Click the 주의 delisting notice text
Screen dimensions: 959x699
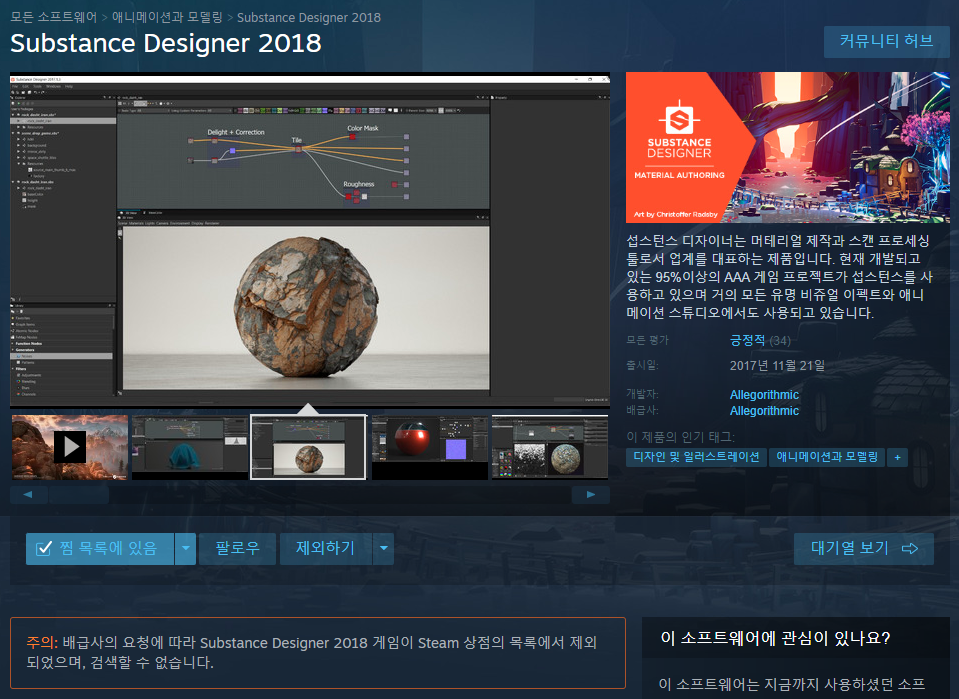pos(312,653)
